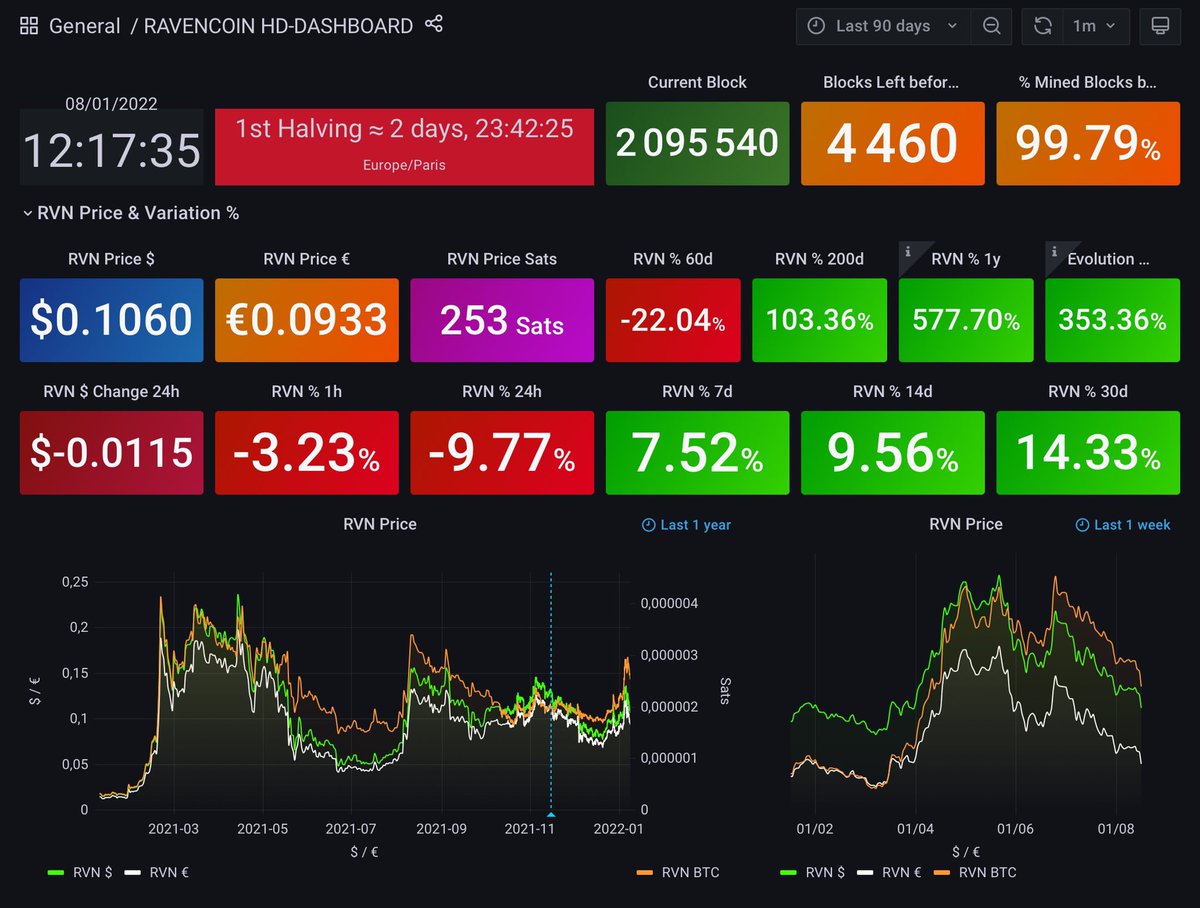Click the green RVN $ legend color swatch
The width and height of the screenshot is (1200, 908).
pyautogui.click(x=57, y=872)
